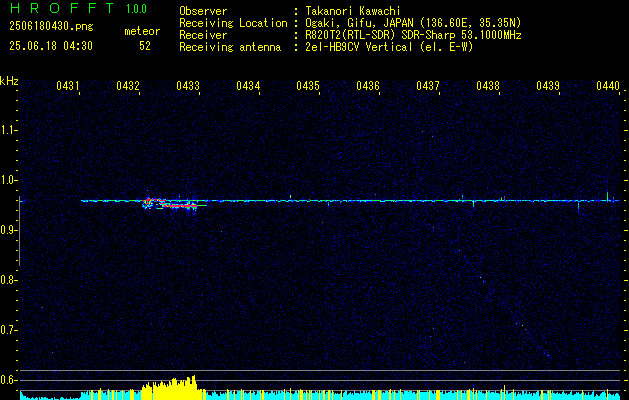Image resolution: width=629 pixels, height=400 pixels.
Task: Click antenna text 2el-HB9CV Vertical
Action: click(359, 47)
